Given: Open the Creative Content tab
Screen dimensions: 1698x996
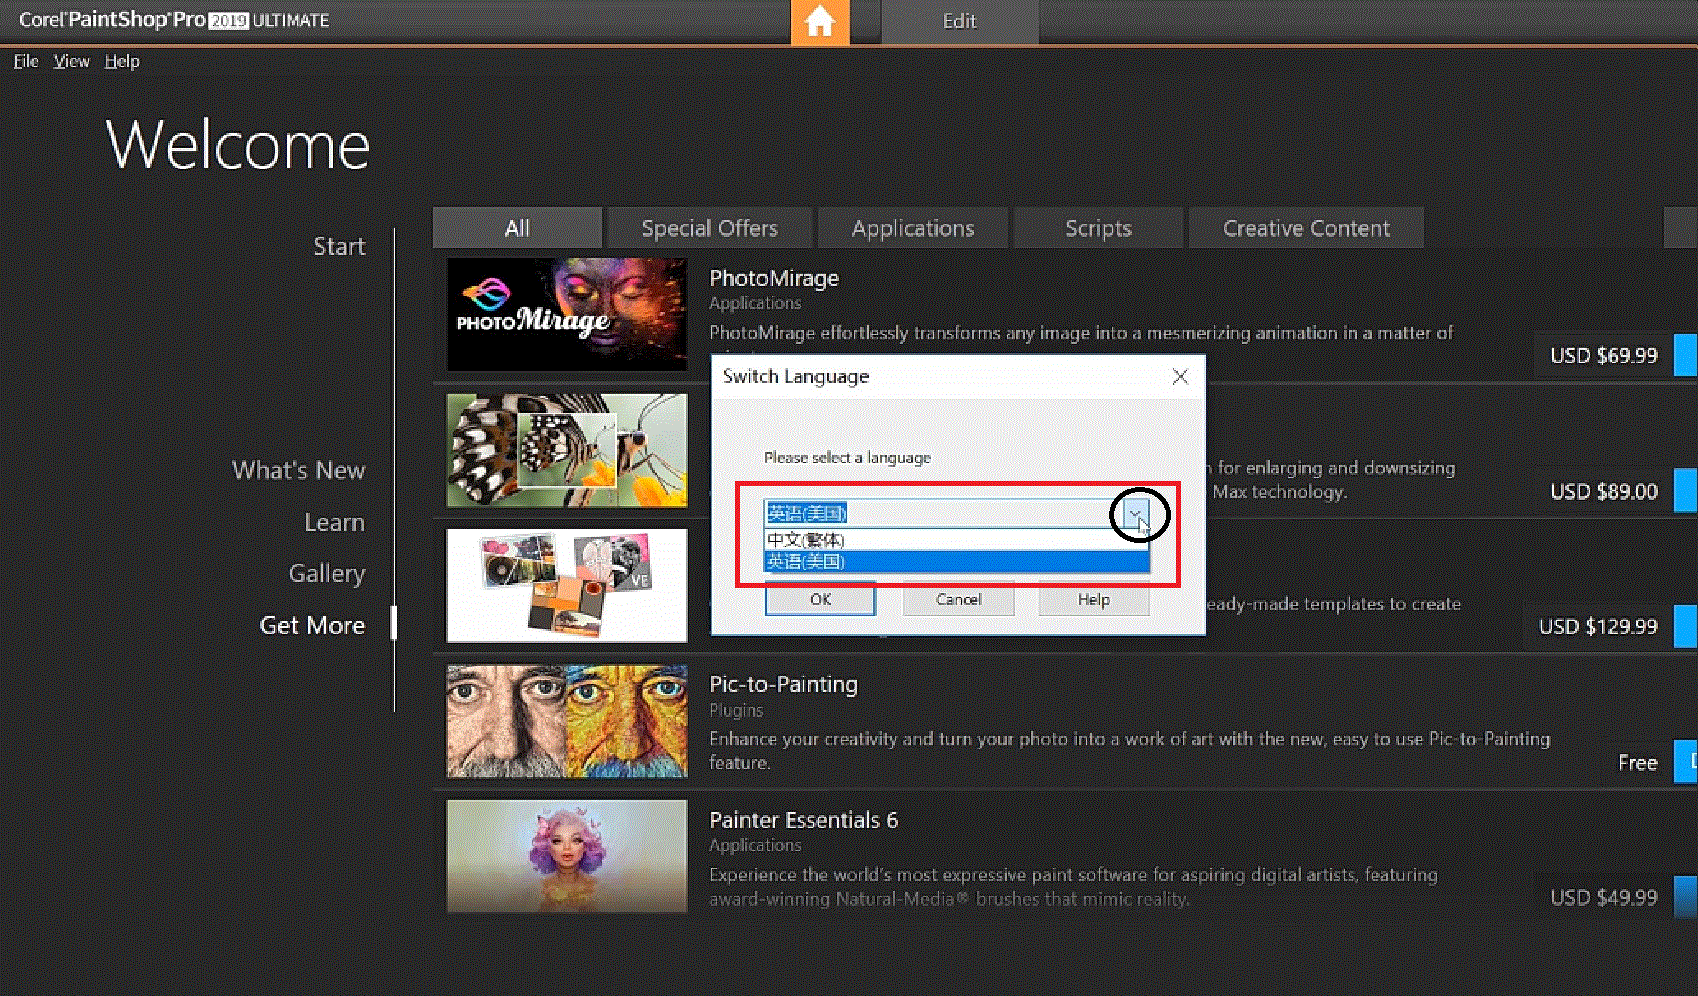Looking at the screenshot, I should pos(1305,228).
